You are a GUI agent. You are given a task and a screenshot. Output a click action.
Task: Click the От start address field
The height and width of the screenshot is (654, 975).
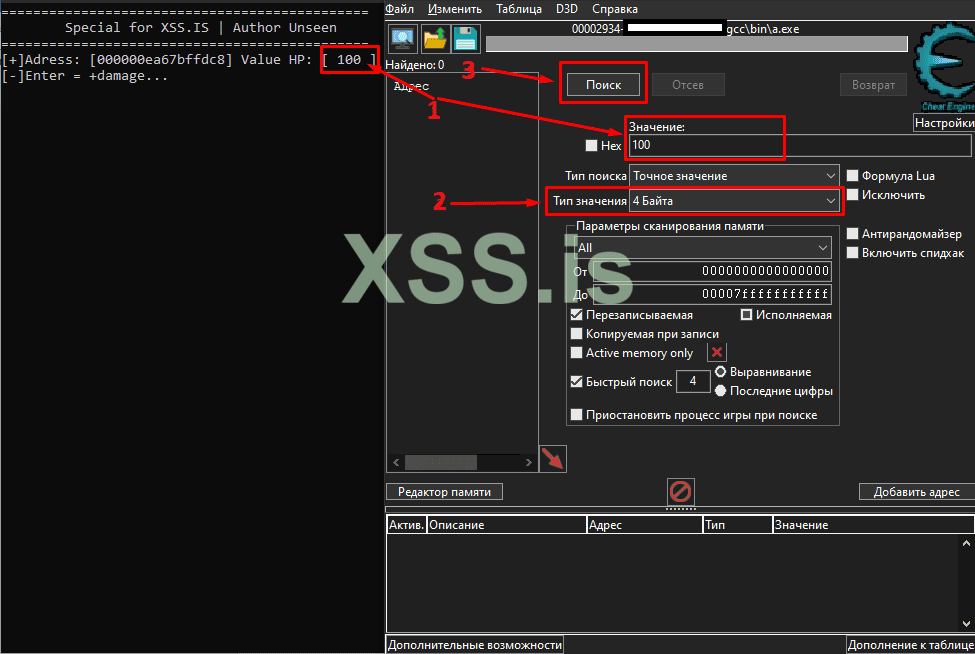pos(712,271)
